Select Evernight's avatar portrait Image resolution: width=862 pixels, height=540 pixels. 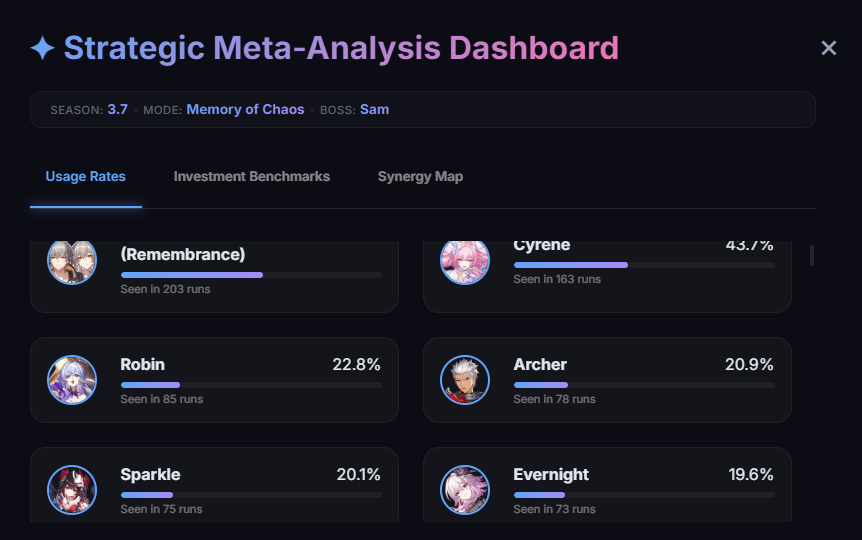pyautogui.click(x=465, y=490)
